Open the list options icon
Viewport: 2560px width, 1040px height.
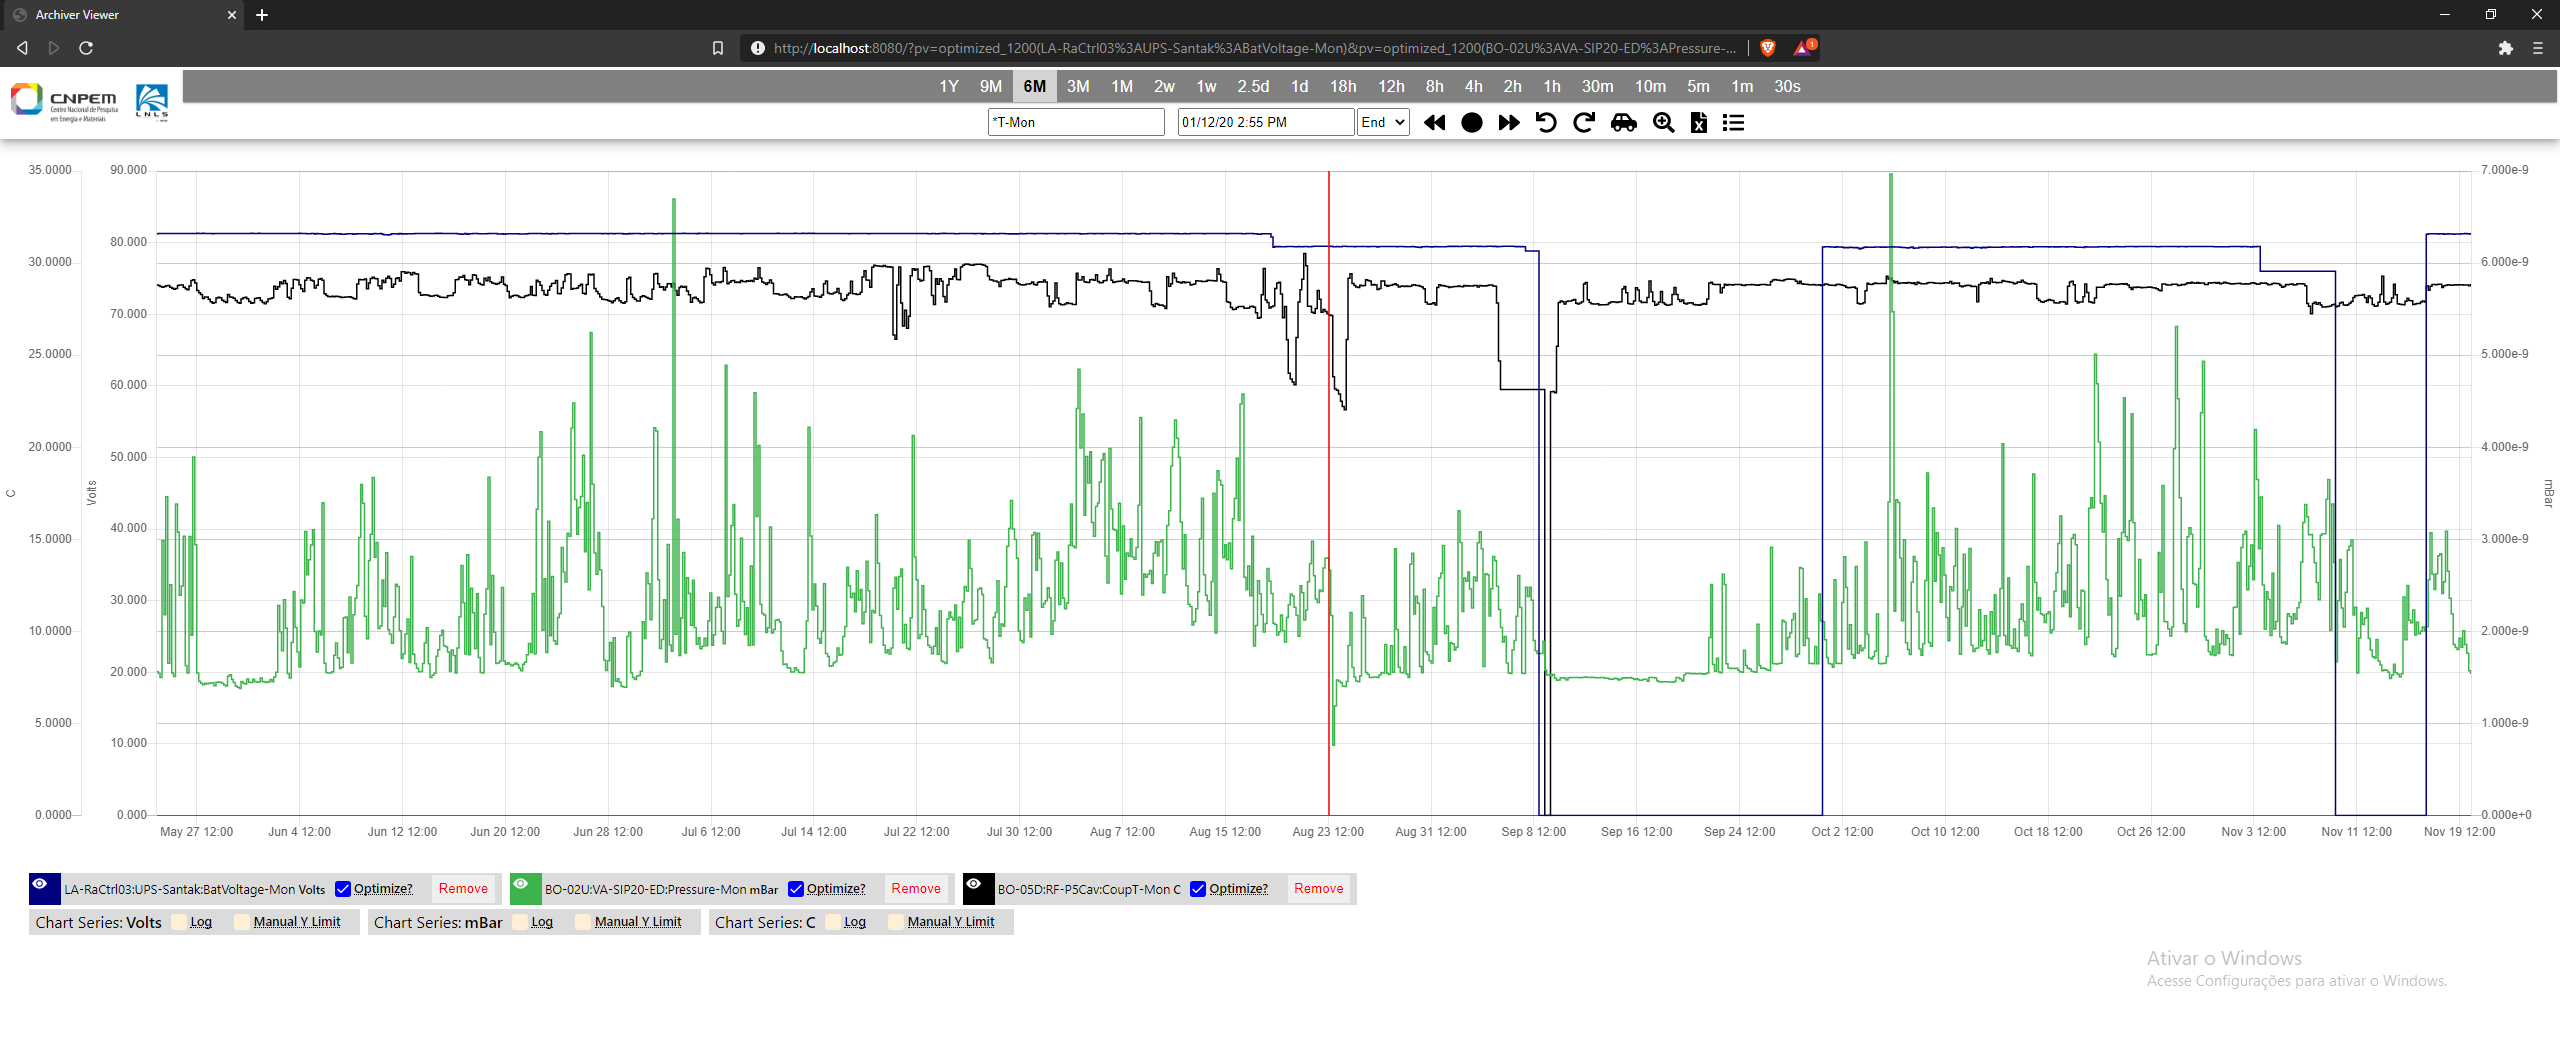(x=1733, y=122)
